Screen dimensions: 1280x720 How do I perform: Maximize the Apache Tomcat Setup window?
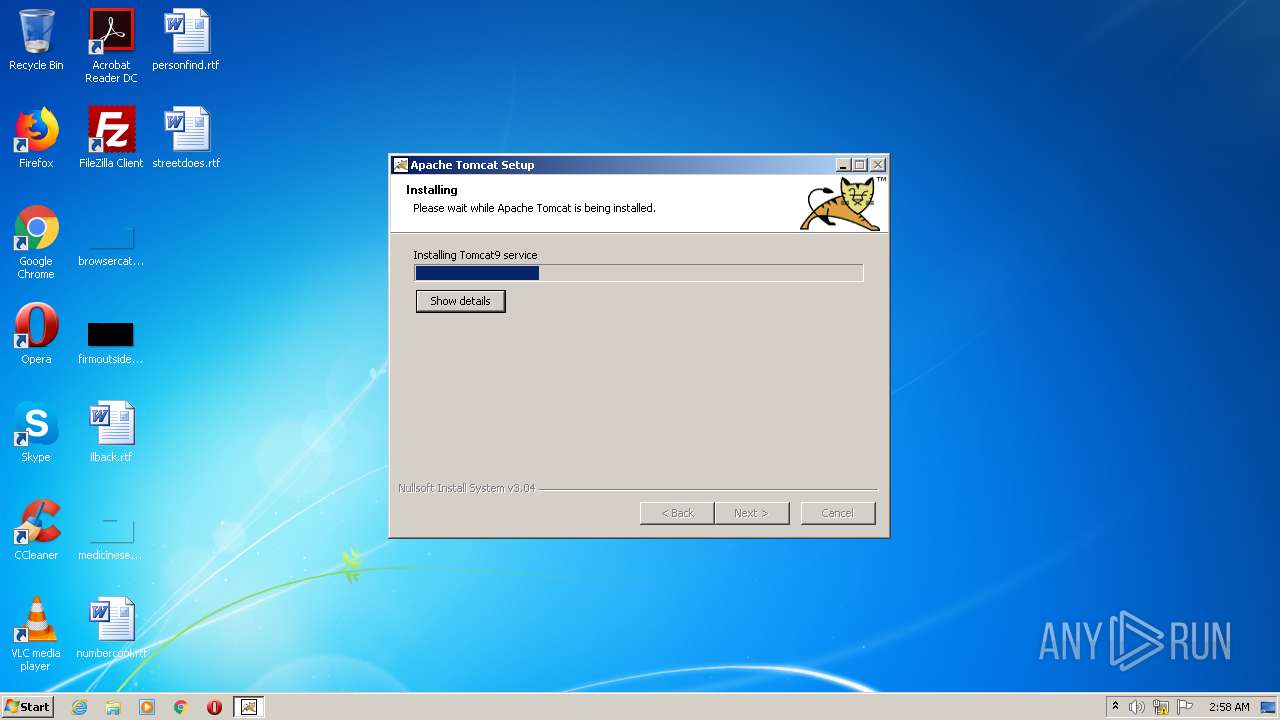[860, 165]
